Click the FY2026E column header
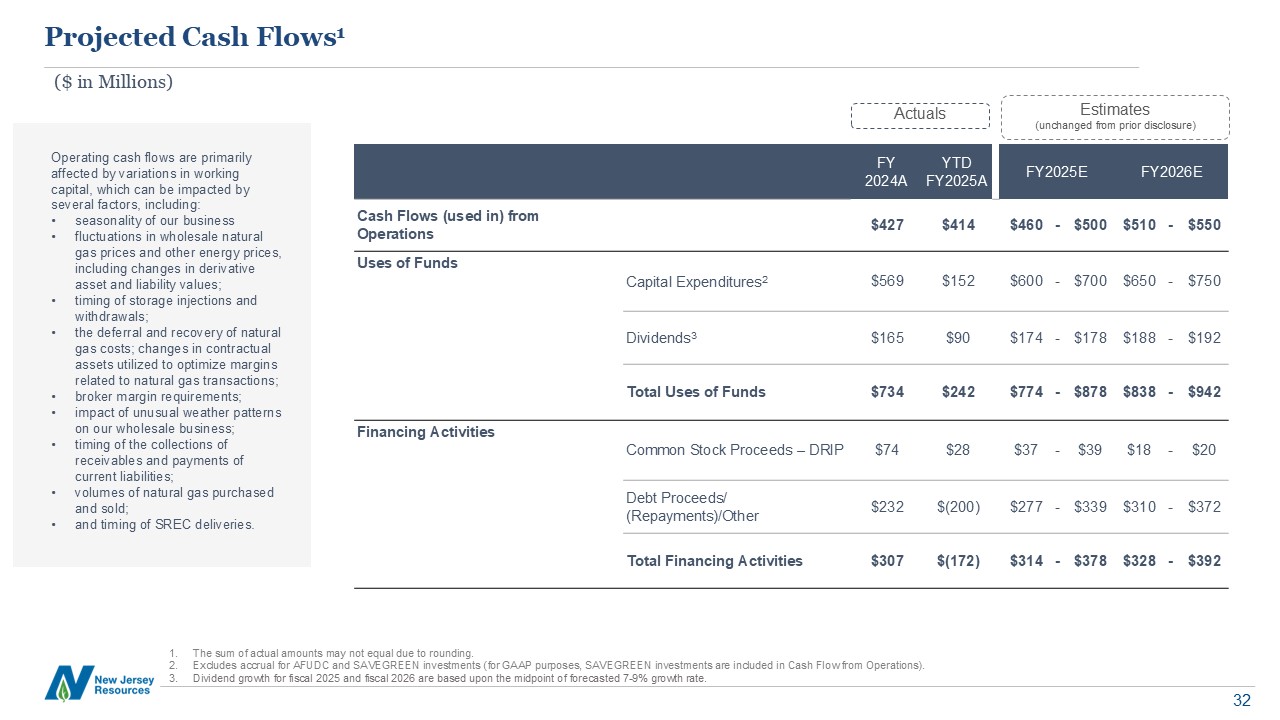1280x720 pixels. click(x=1171, y=171)
